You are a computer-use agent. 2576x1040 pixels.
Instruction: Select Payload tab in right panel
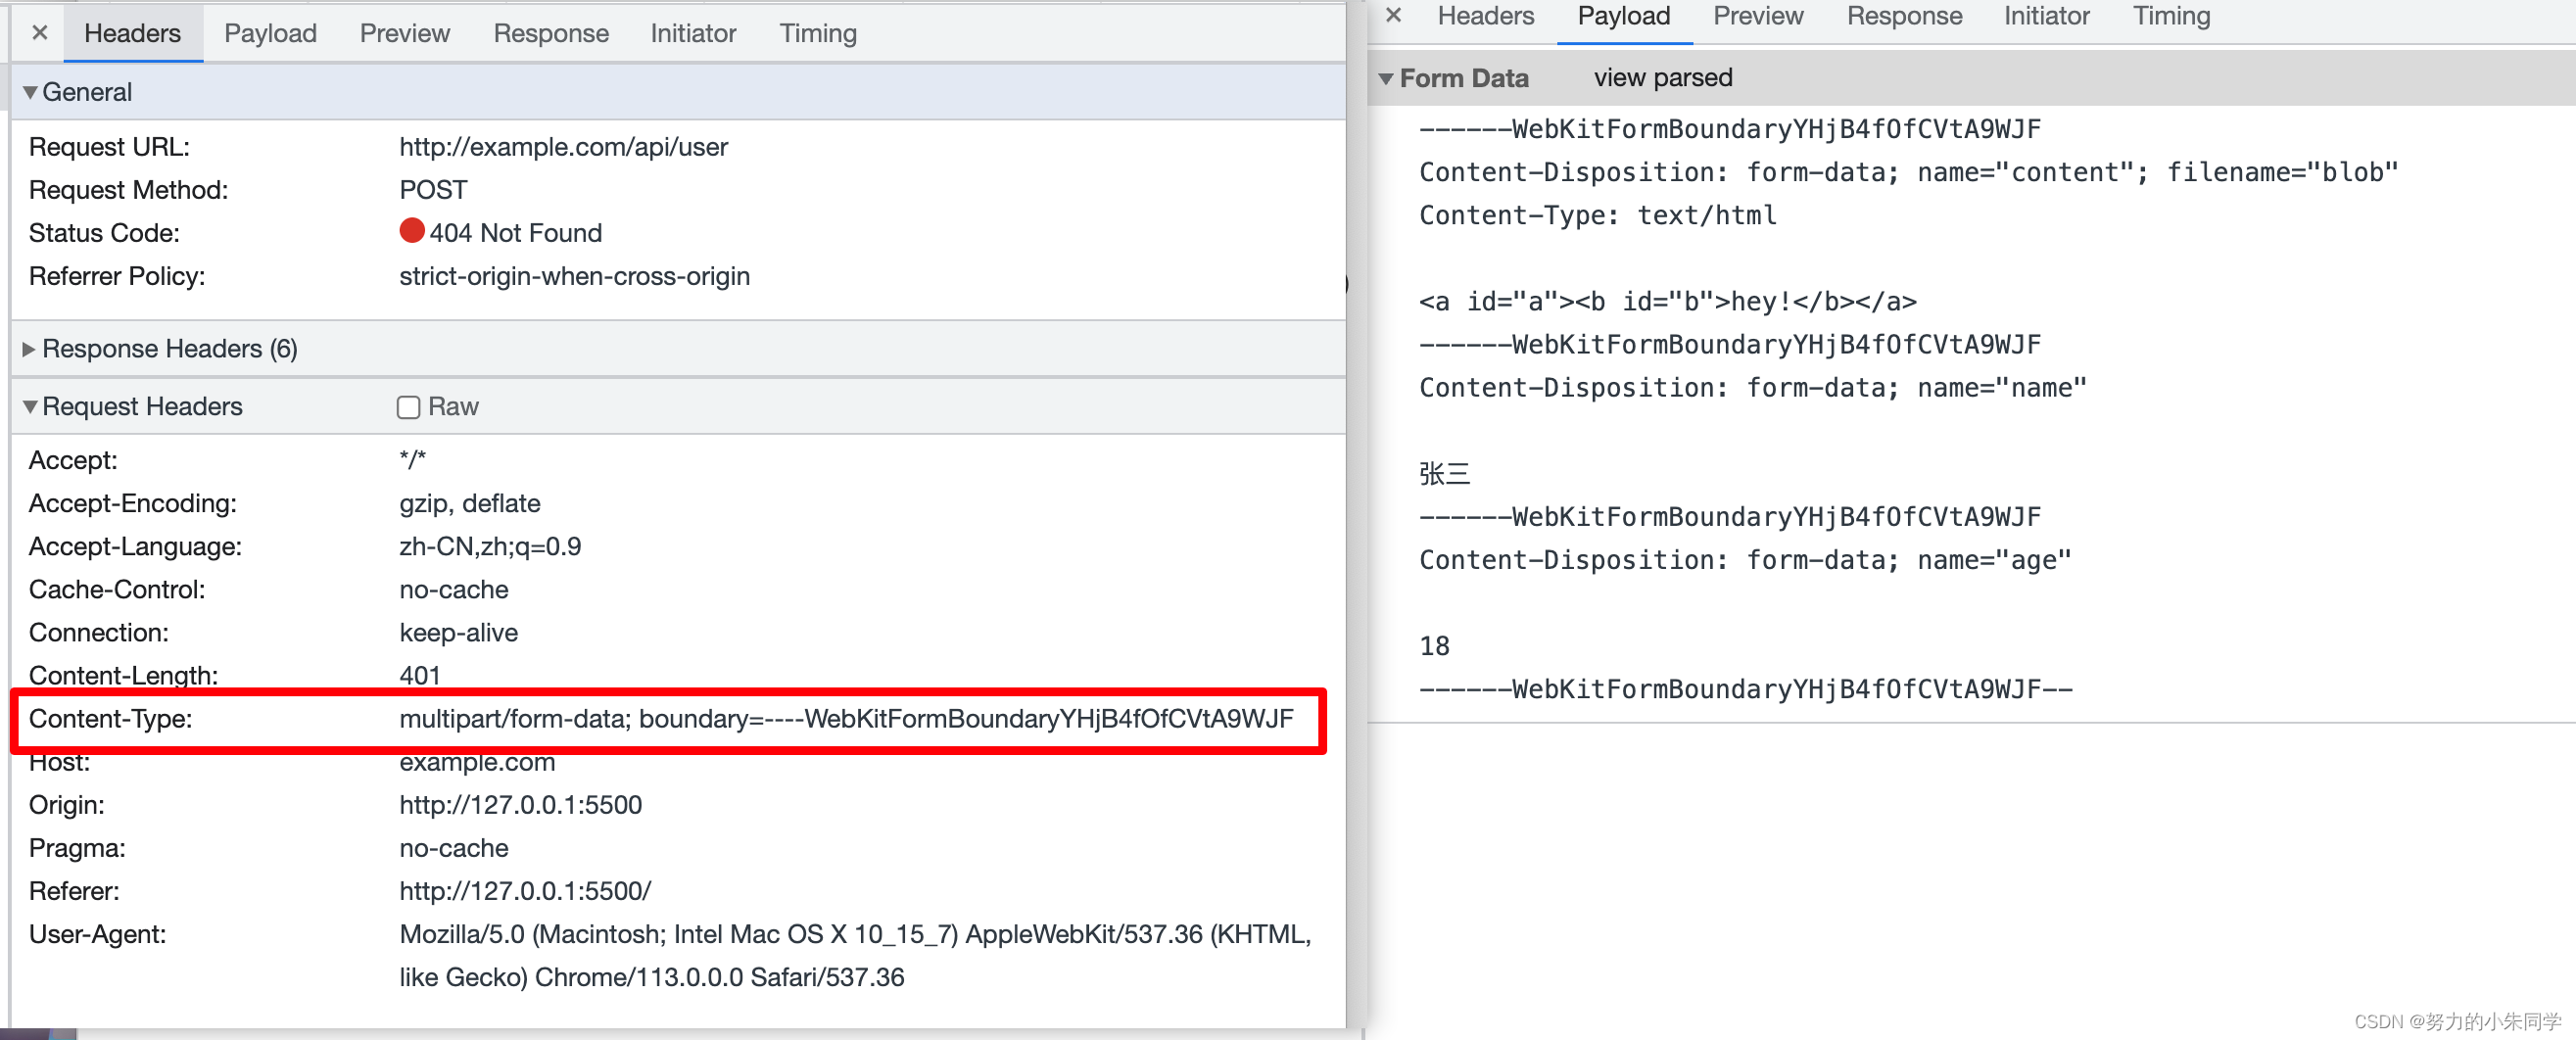click(1624, 16)
